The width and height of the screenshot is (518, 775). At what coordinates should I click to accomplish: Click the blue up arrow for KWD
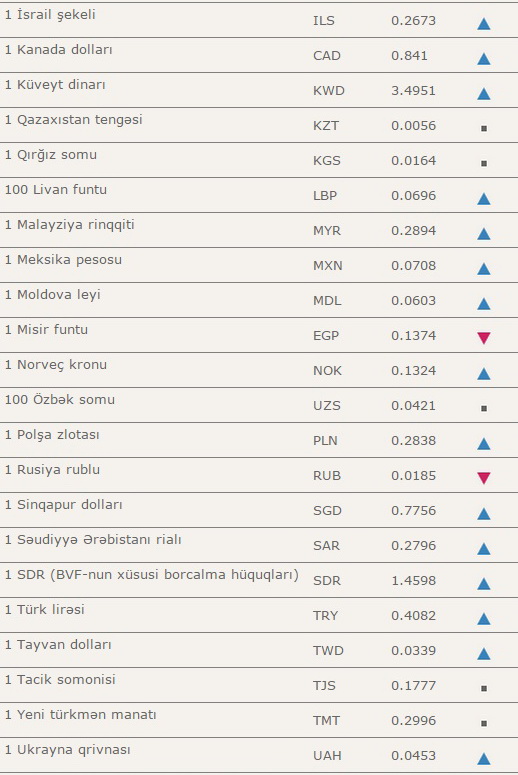(x=483, y=94)
